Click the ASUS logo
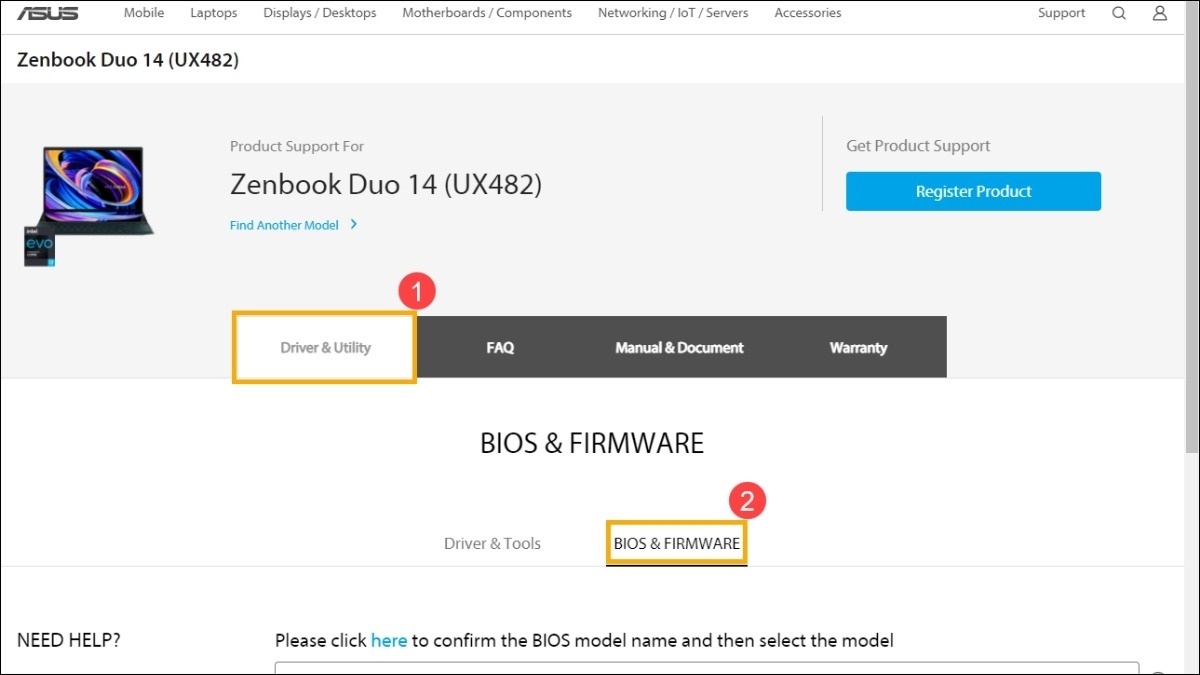 coord(47,13)
